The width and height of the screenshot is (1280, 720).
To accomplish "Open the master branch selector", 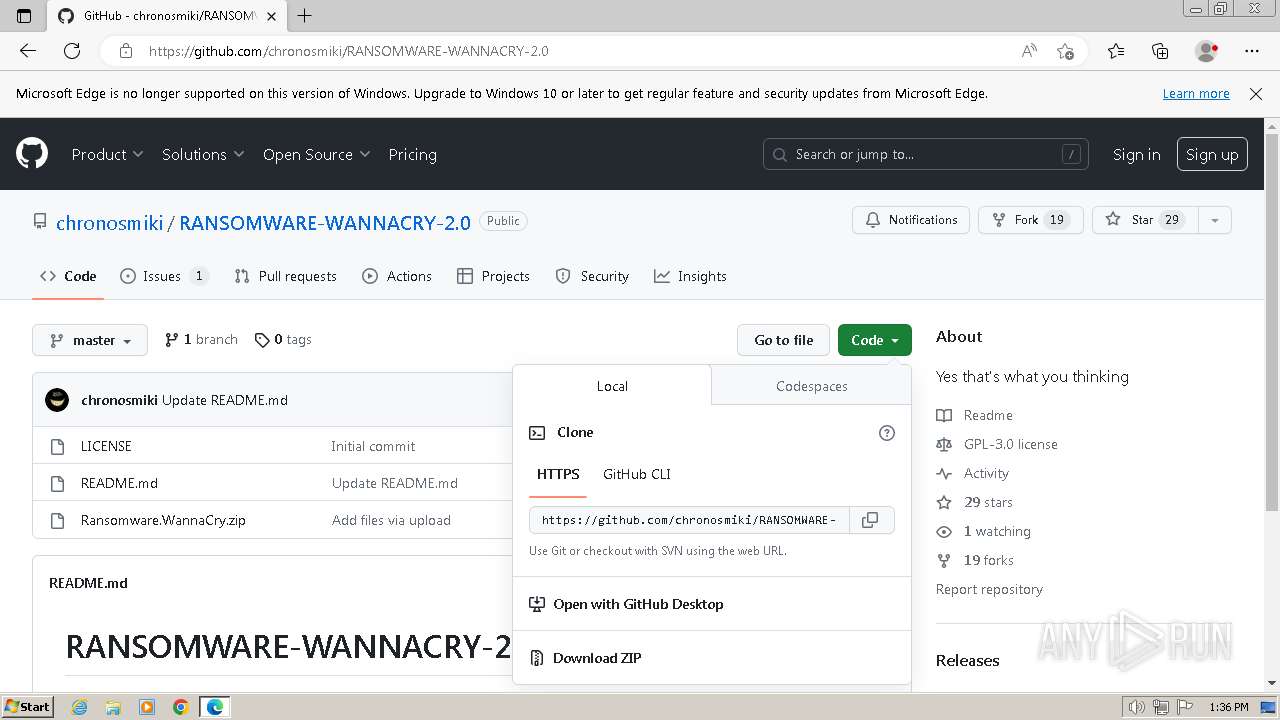I will pos(90,340).
